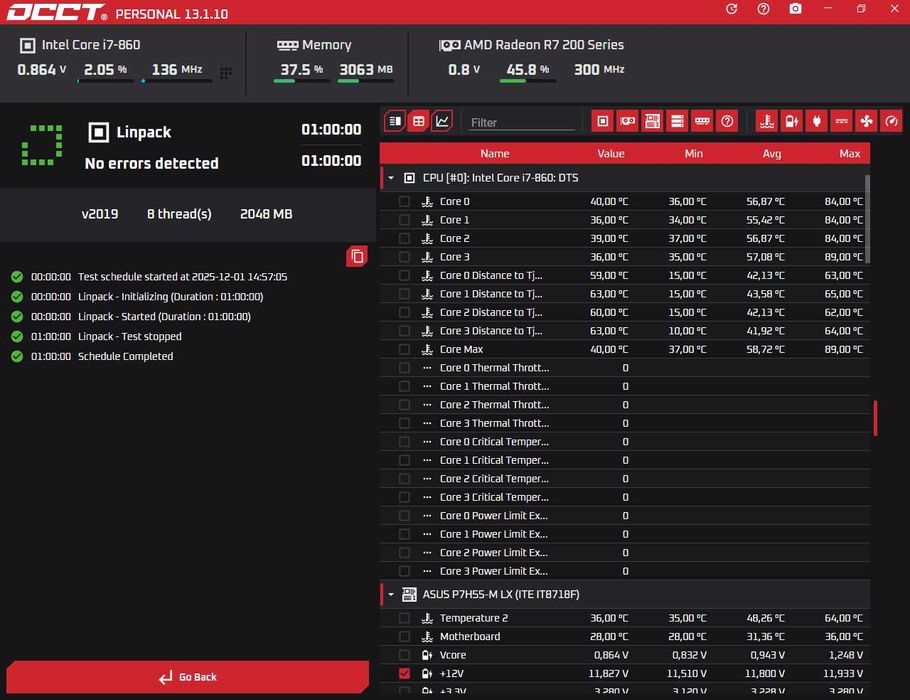Image resolution: width=910 pixels, height=700 pixels.
Task: Toggle gauge usage readings filter icon
Action: 891,121
